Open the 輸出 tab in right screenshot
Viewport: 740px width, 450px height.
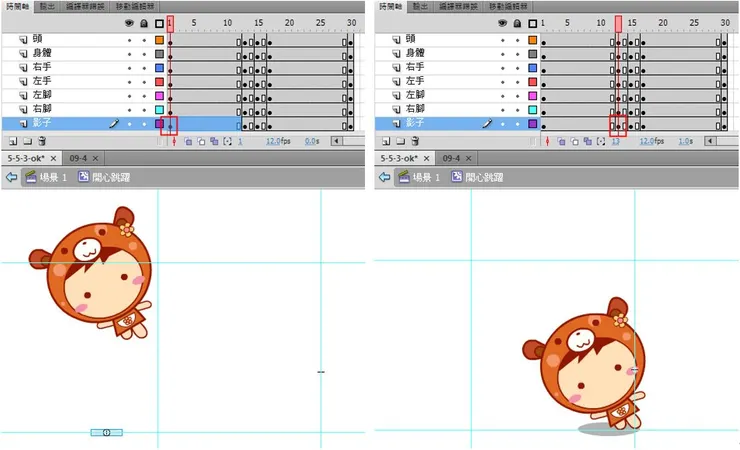[420, 7]
